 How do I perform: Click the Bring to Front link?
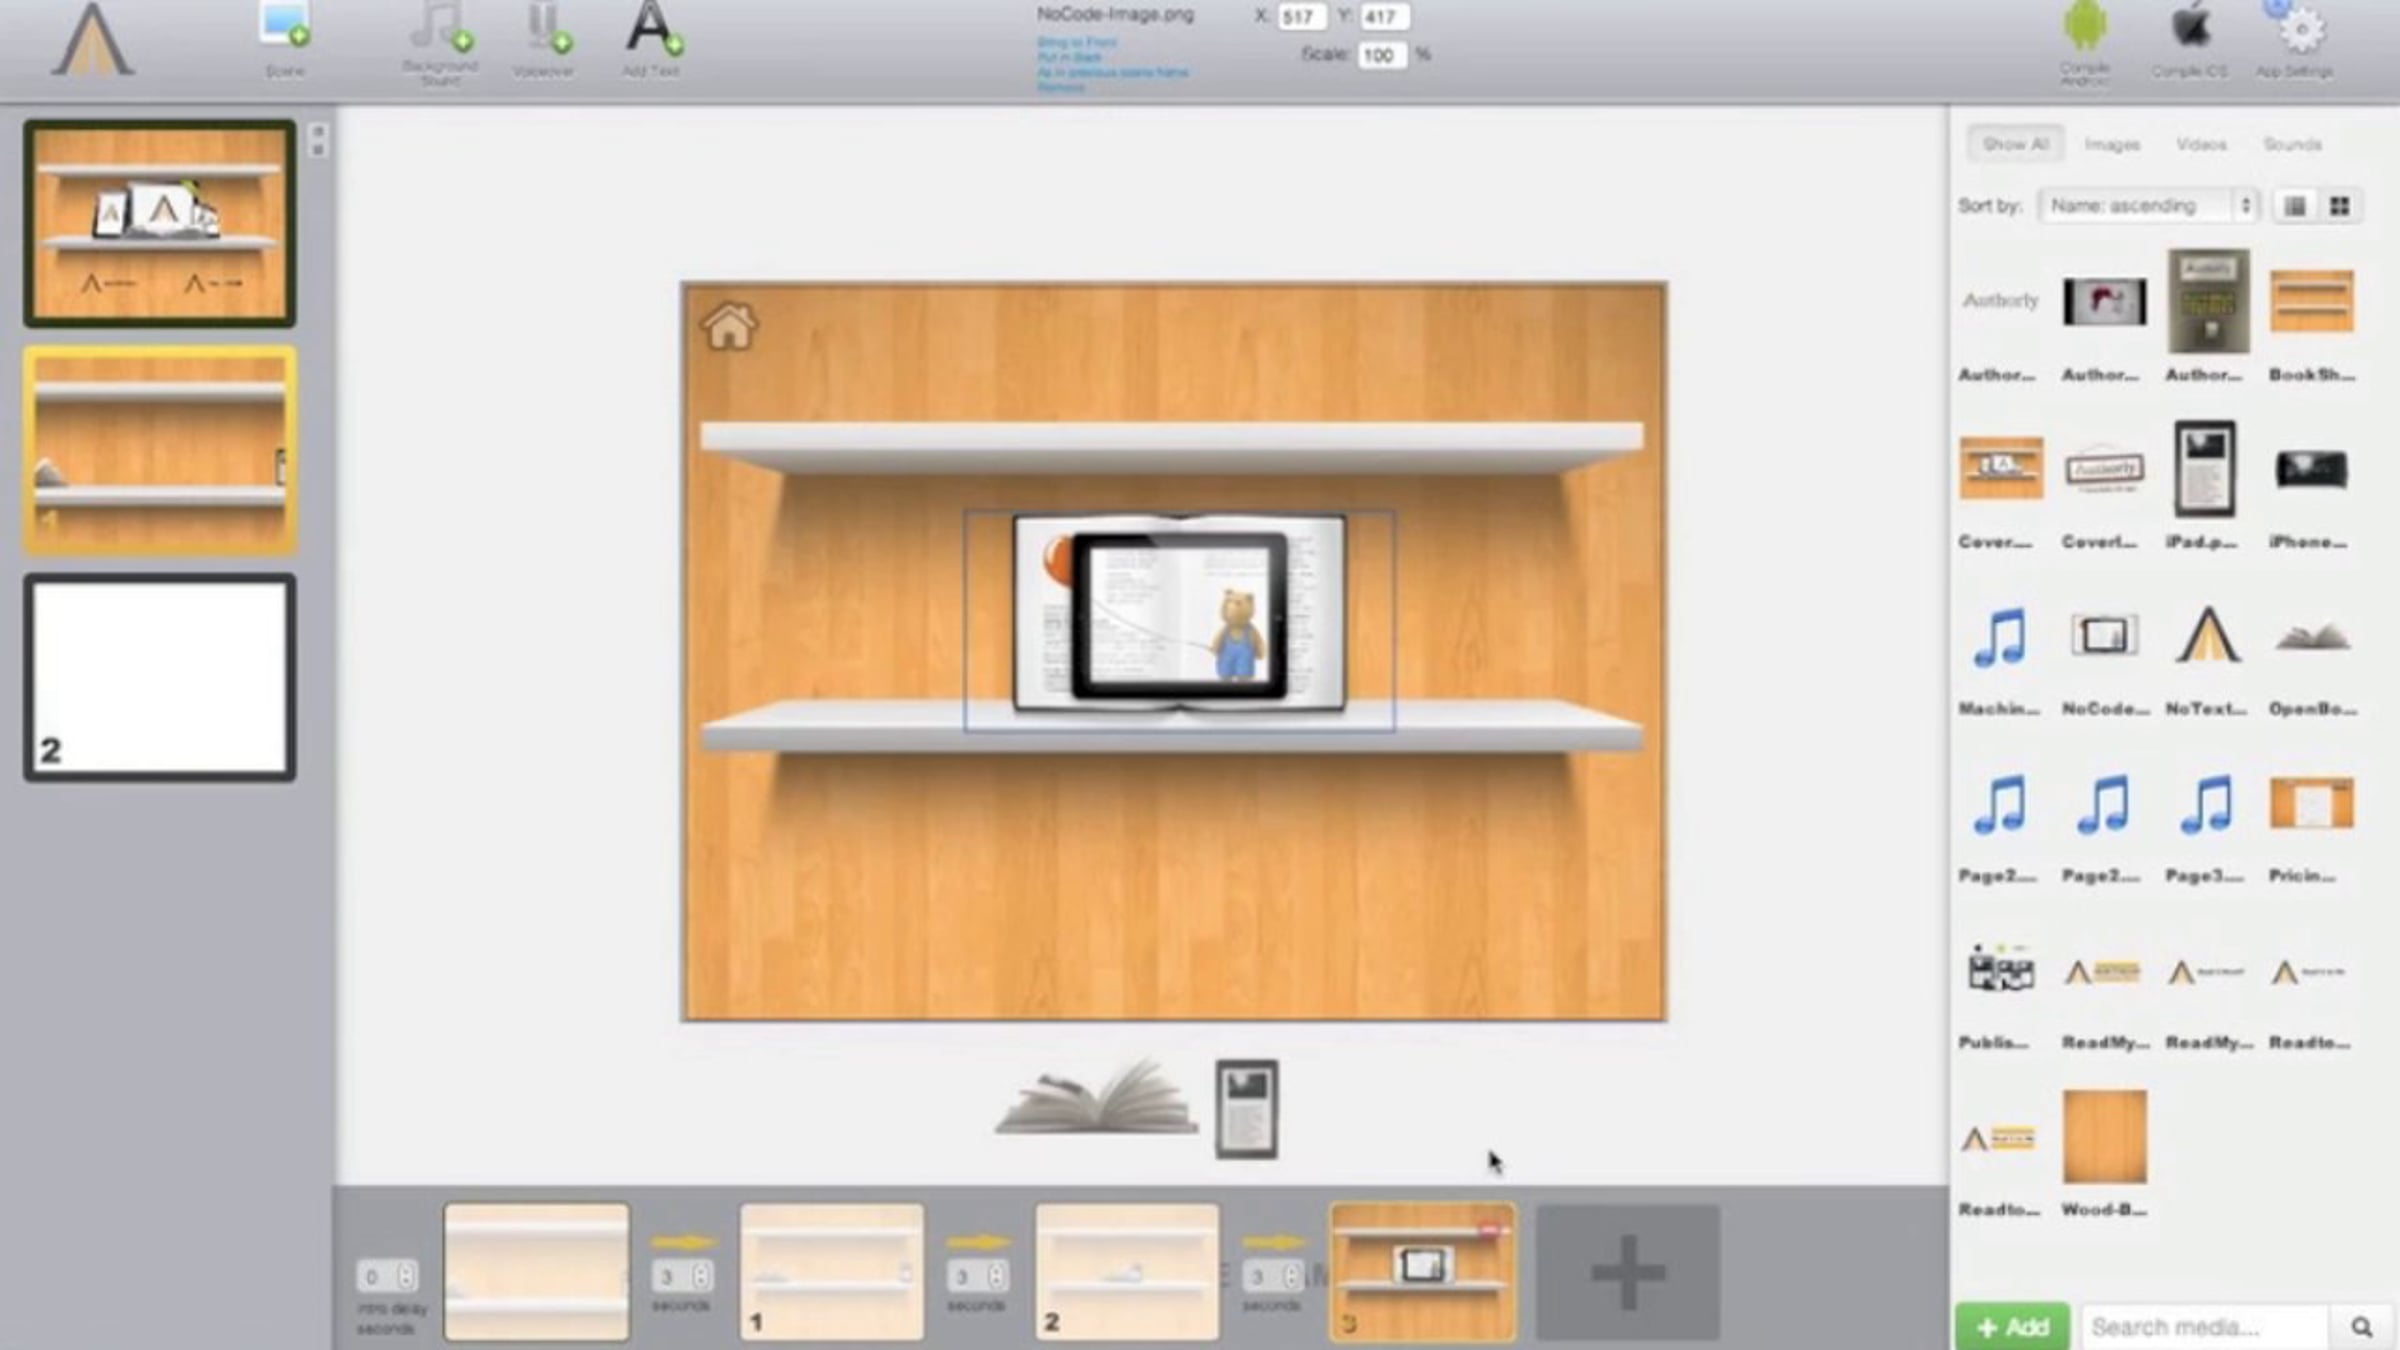coord(1076,42)
